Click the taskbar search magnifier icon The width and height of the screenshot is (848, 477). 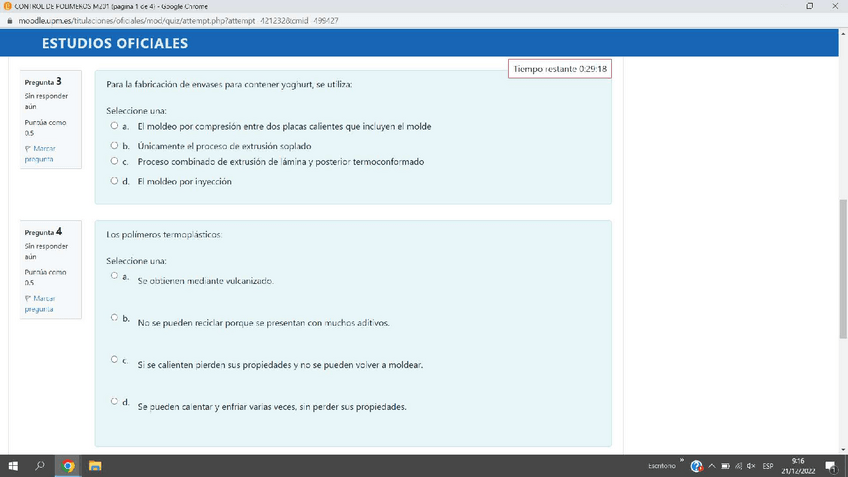coord(41,466)
